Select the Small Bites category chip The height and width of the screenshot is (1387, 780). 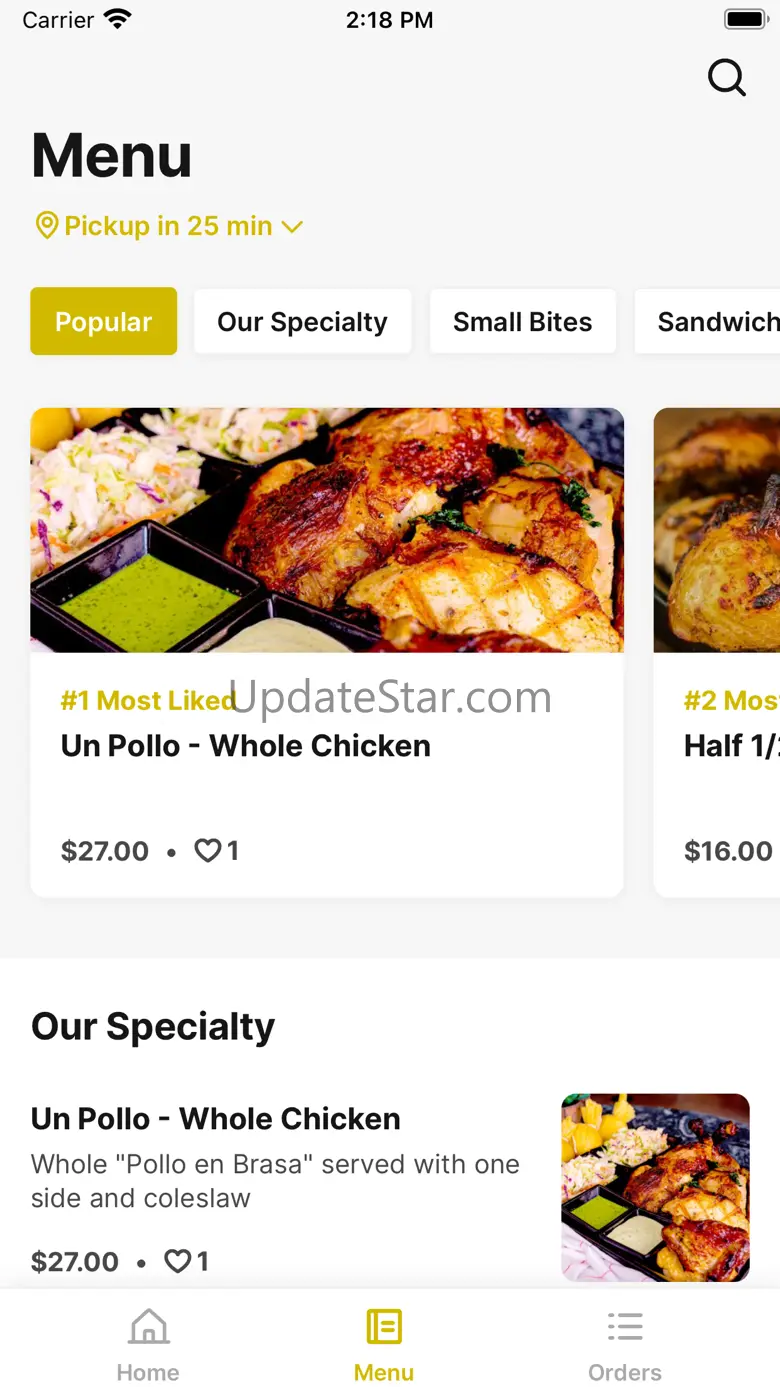tap(522, 321)
